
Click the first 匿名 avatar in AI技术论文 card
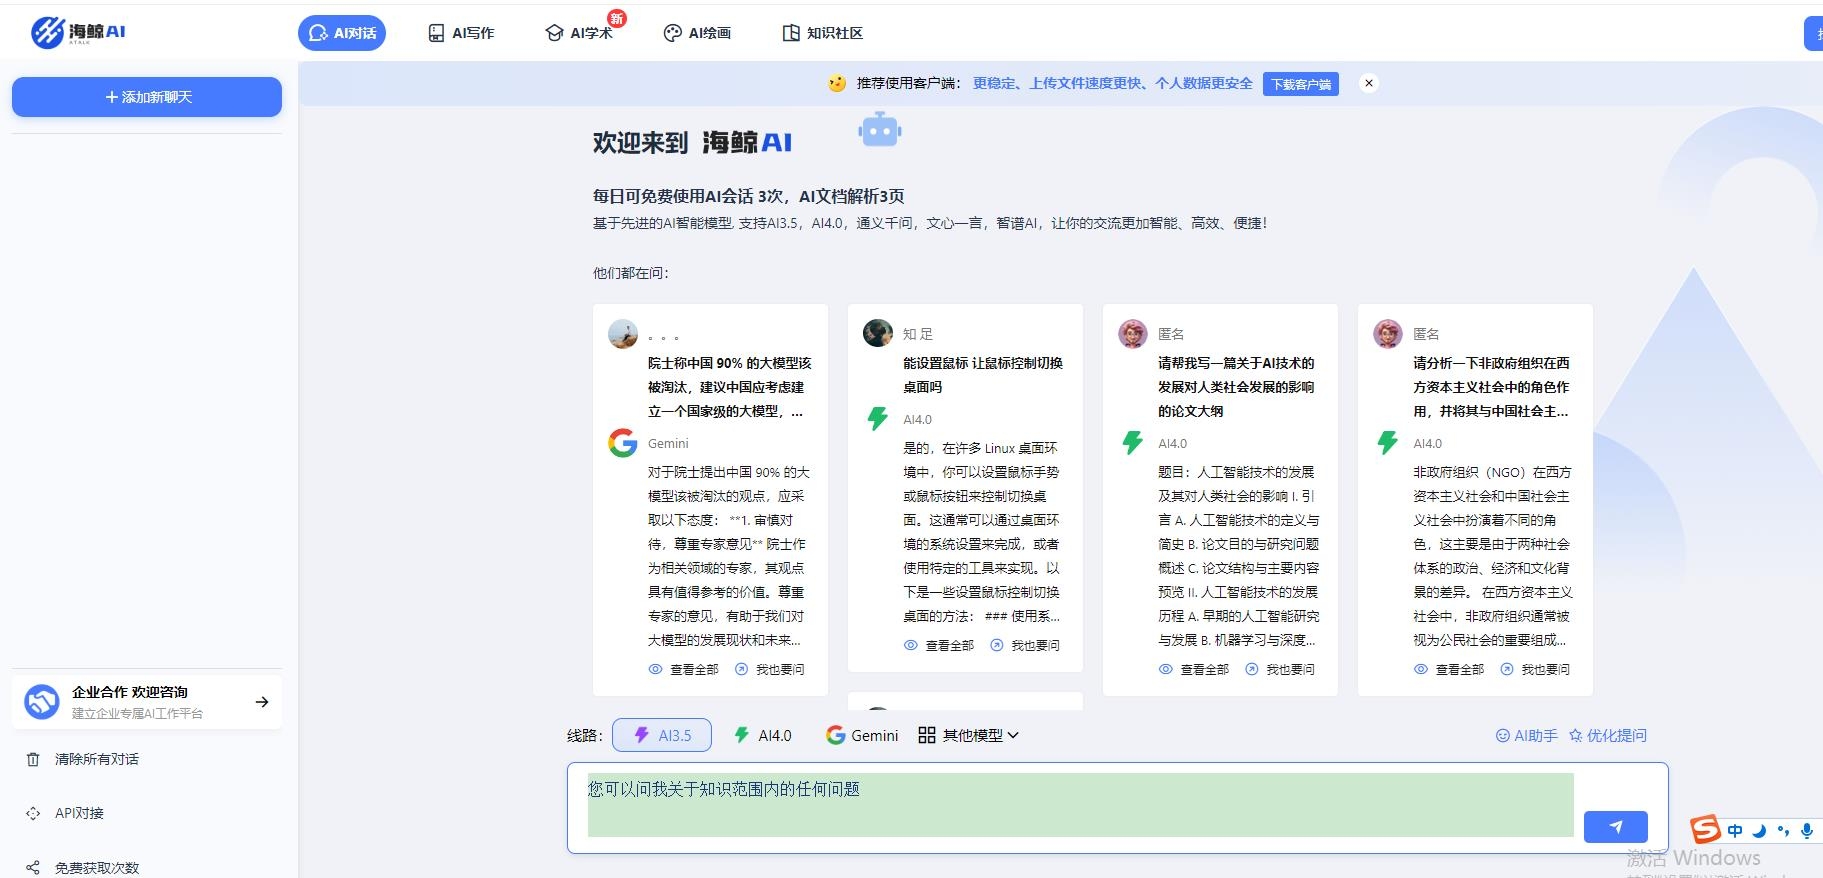[x=1133, y=334]
